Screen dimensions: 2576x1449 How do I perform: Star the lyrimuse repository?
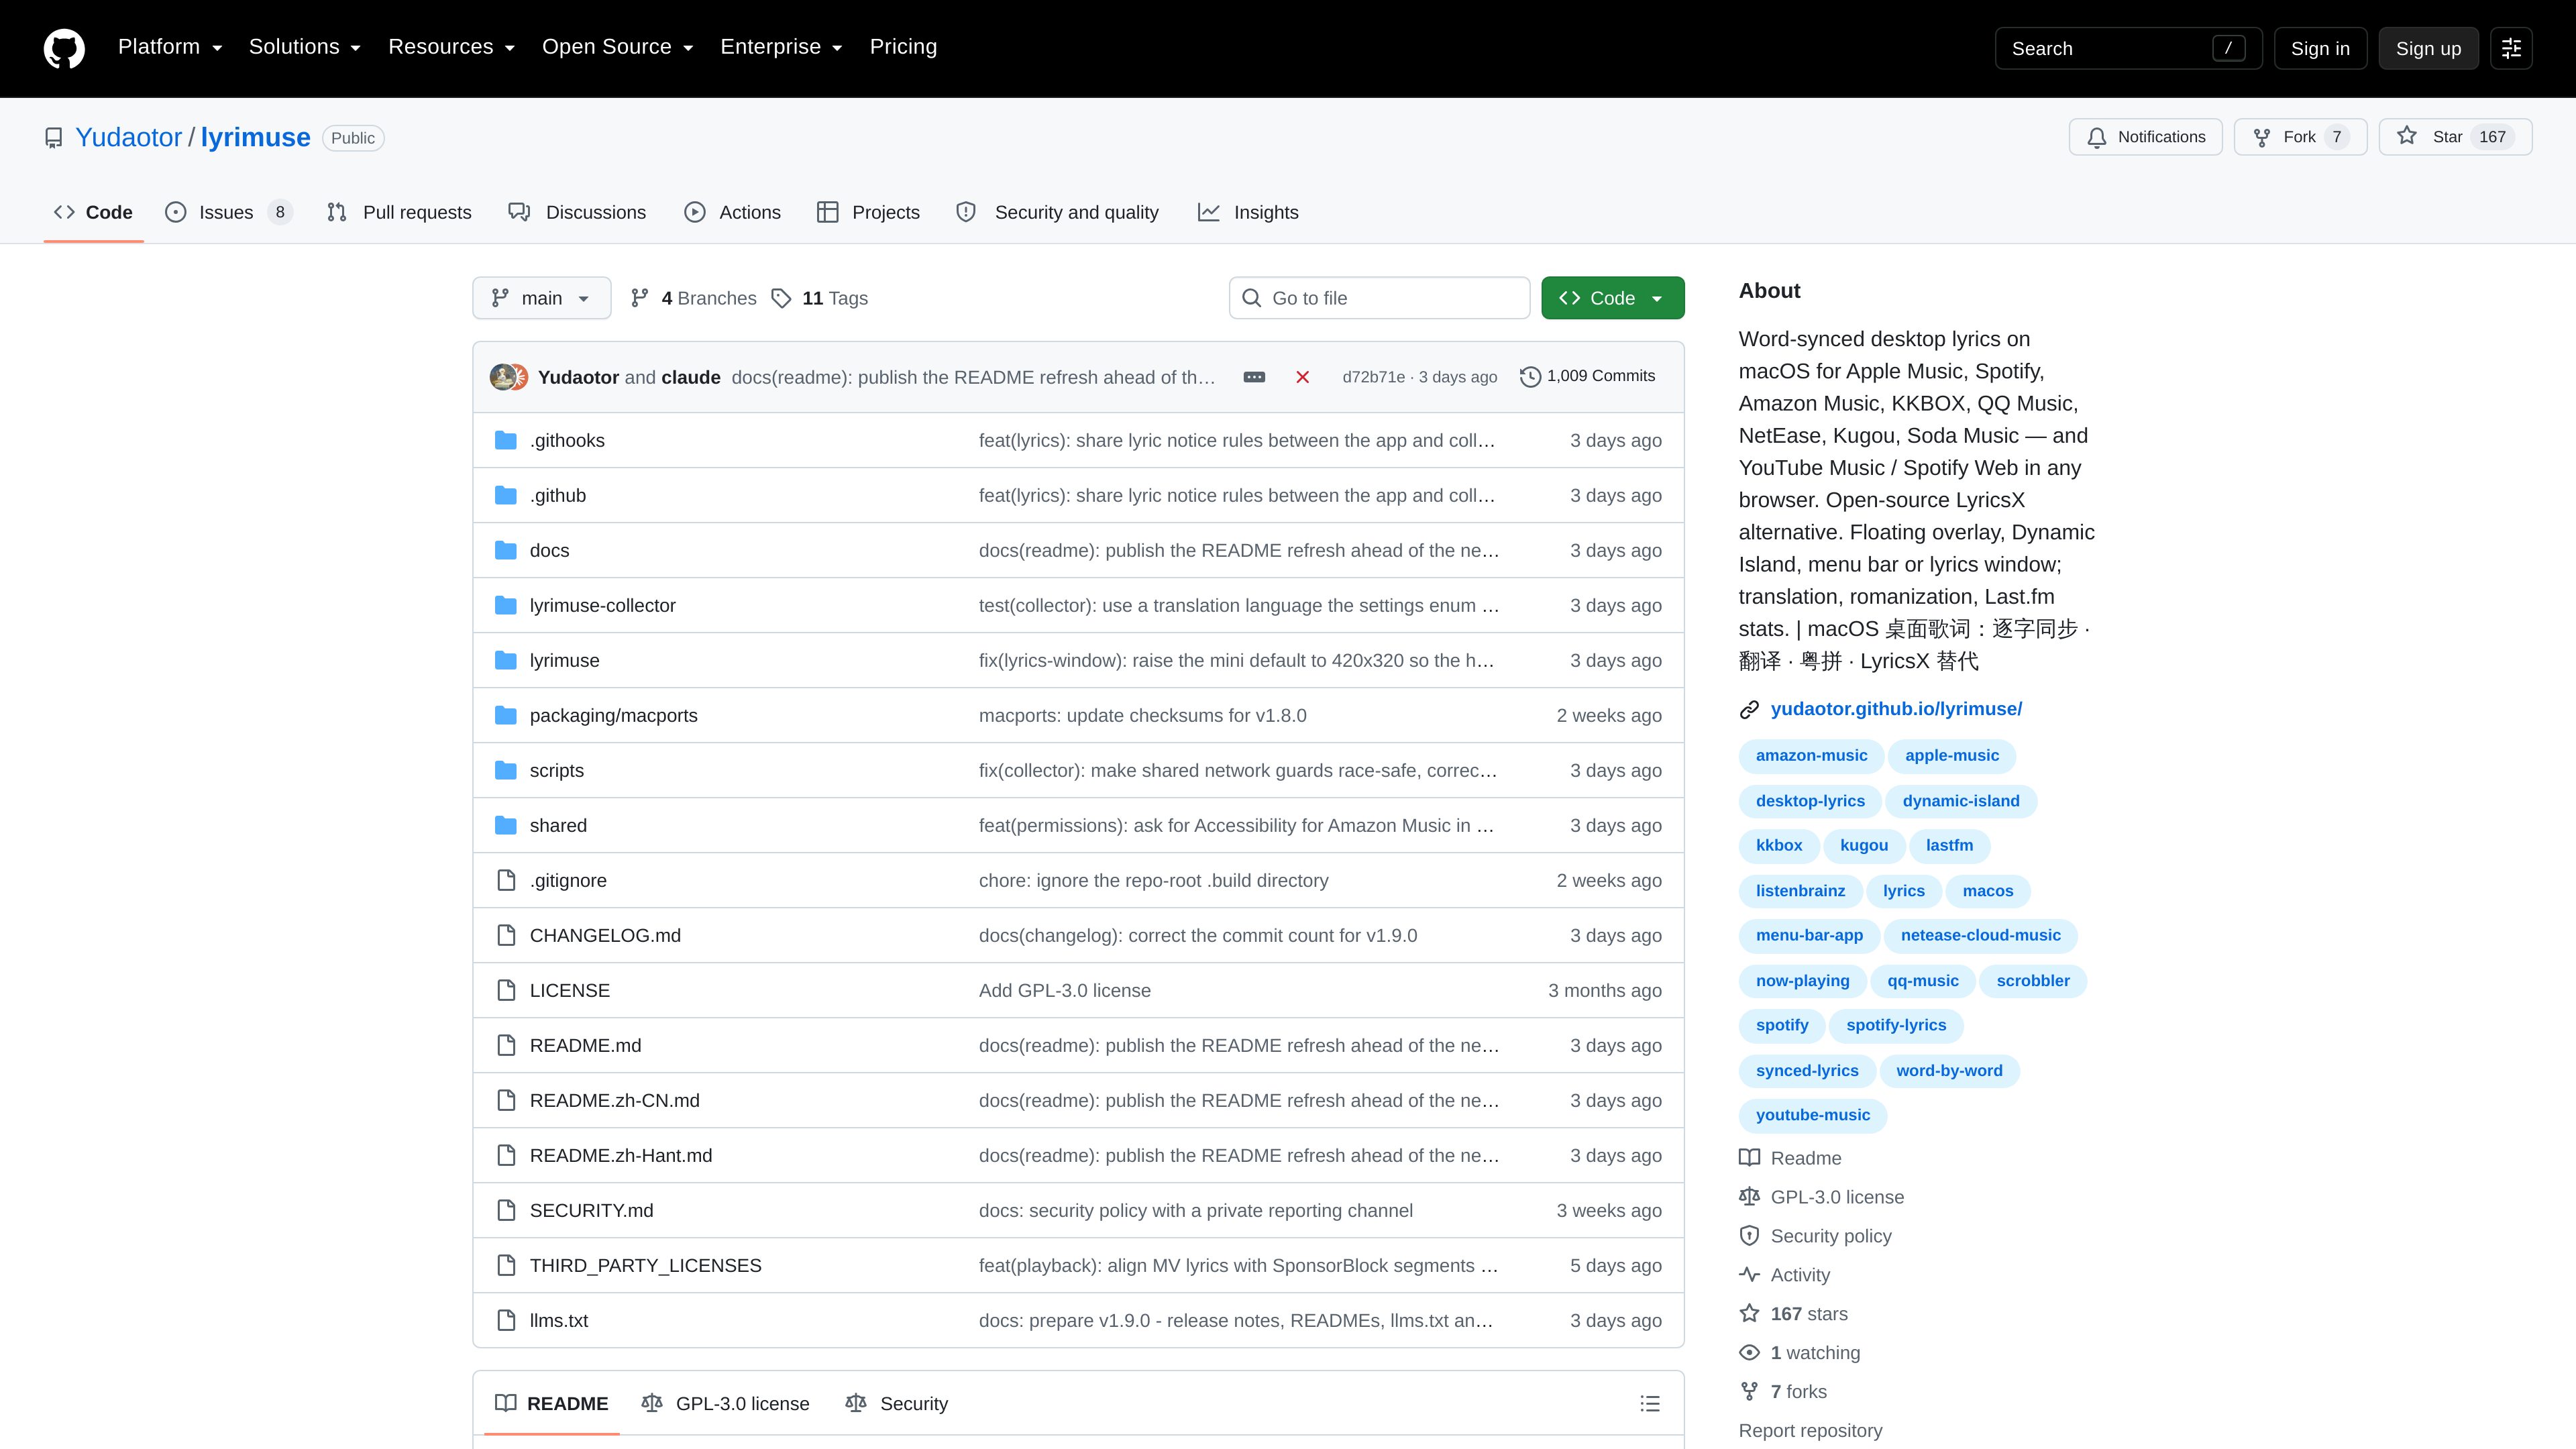point(2455,137)
